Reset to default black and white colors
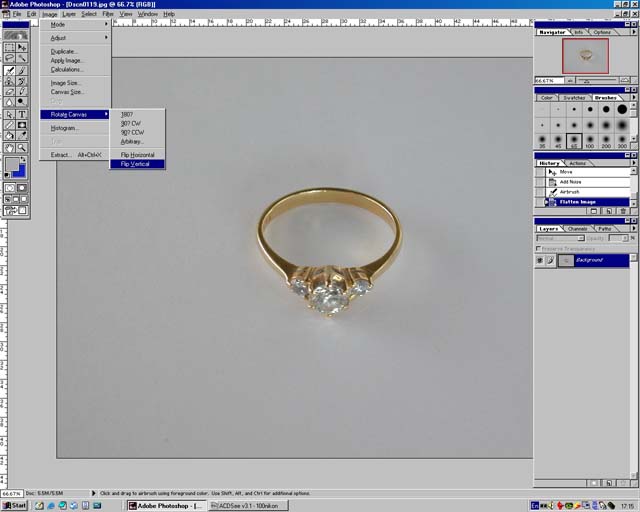This screenshot has width=640, height=512. point(7,175)
